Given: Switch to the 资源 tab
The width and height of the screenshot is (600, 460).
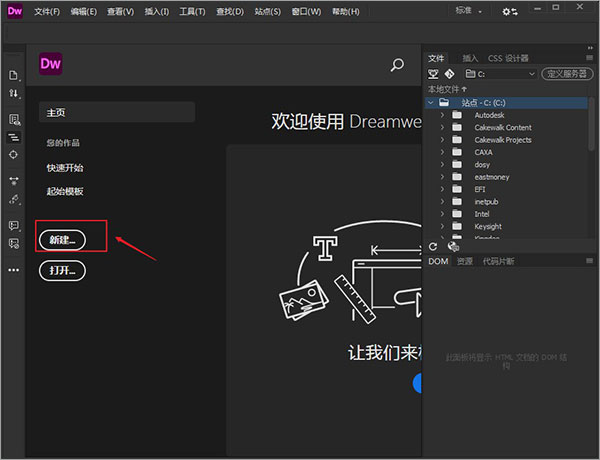Looking at the screenshot, I should pyautogui.click(x=465, y=261).
